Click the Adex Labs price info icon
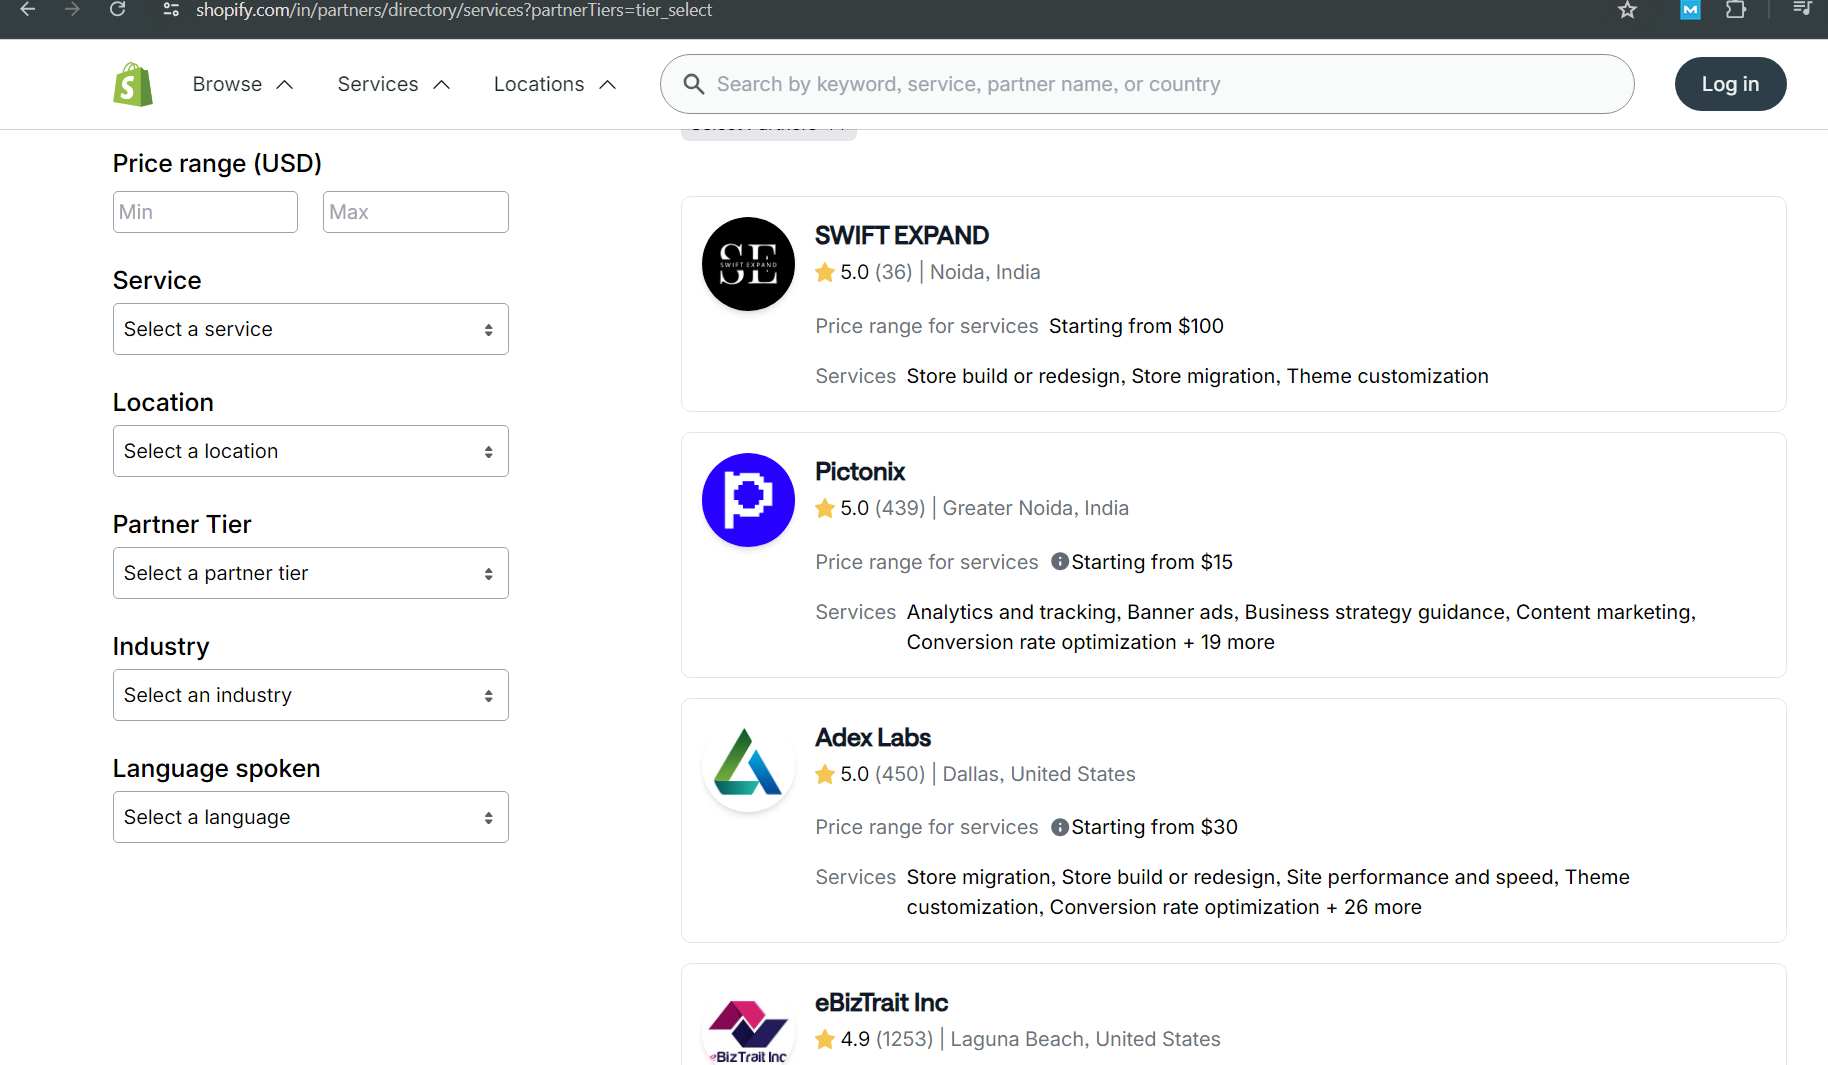The height and width of the screenshot is (1065, 1828). [x=1060, y=827]
